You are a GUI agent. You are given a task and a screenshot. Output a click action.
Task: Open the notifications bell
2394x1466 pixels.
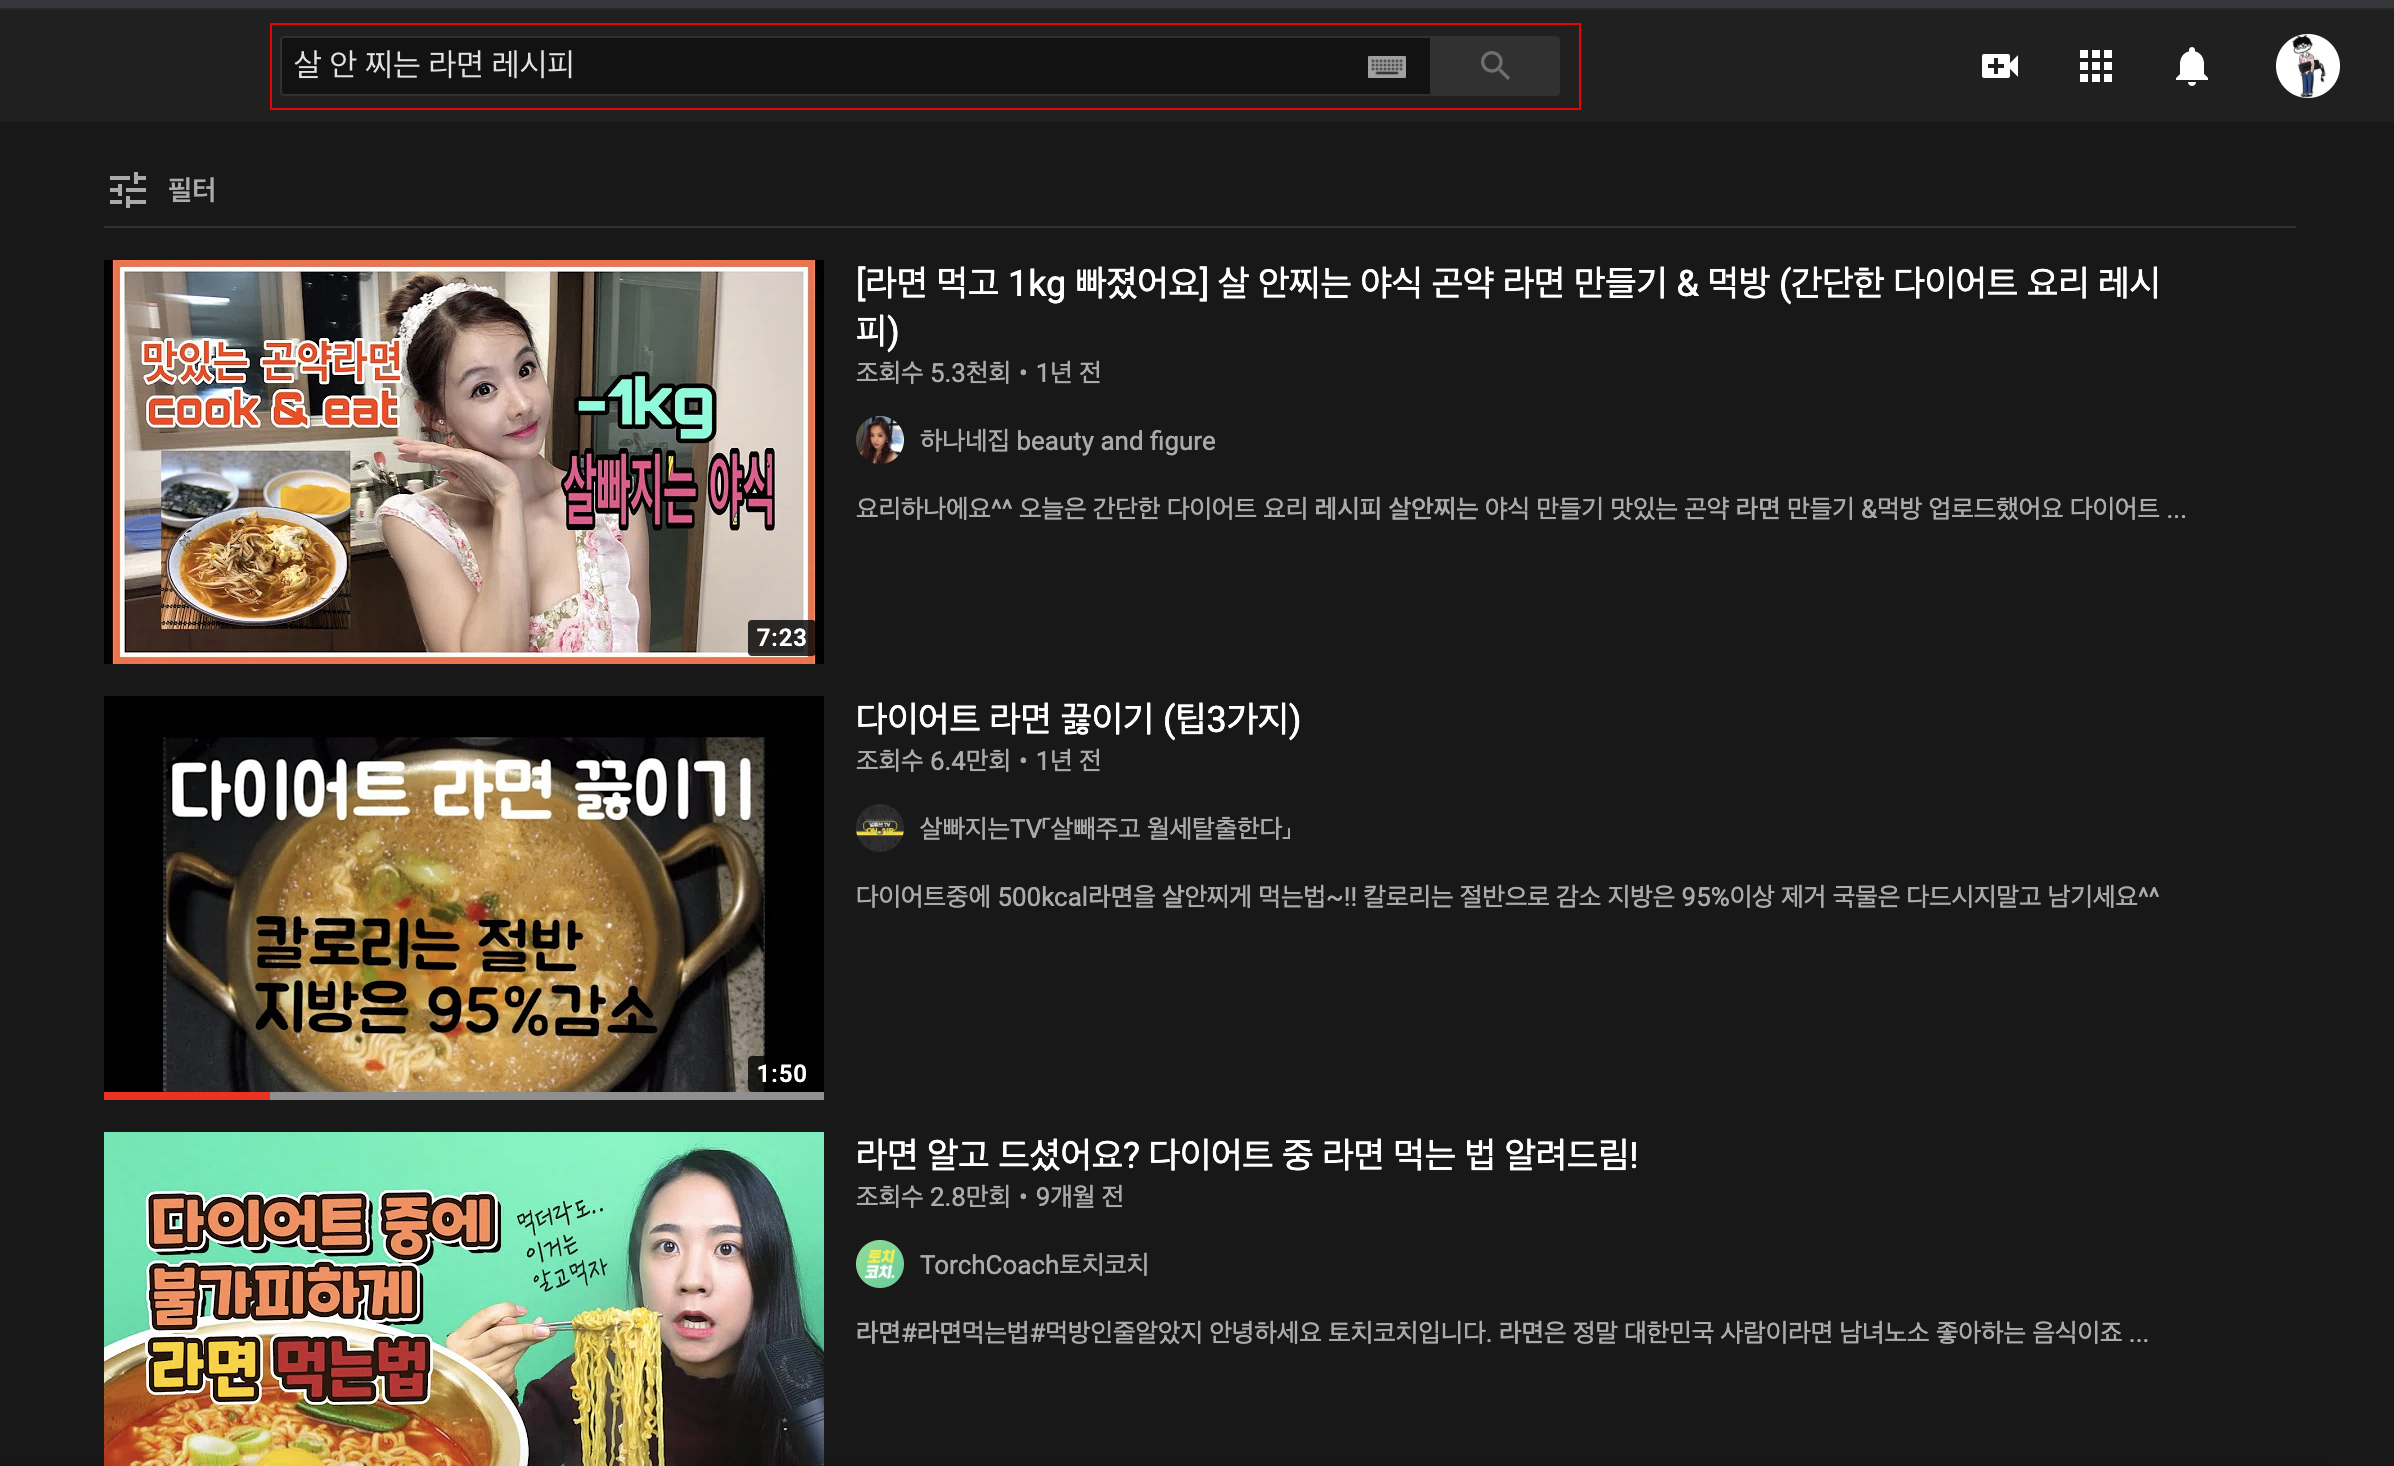point(2191,66)
